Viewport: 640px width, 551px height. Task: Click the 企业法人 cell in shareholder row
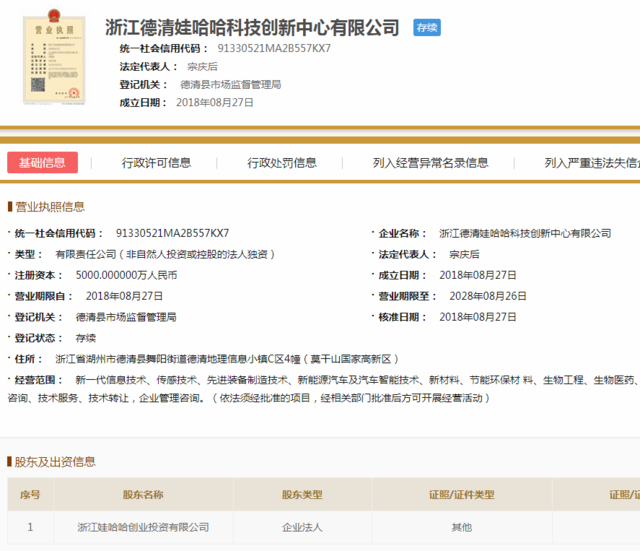click(x=302, y=526)
